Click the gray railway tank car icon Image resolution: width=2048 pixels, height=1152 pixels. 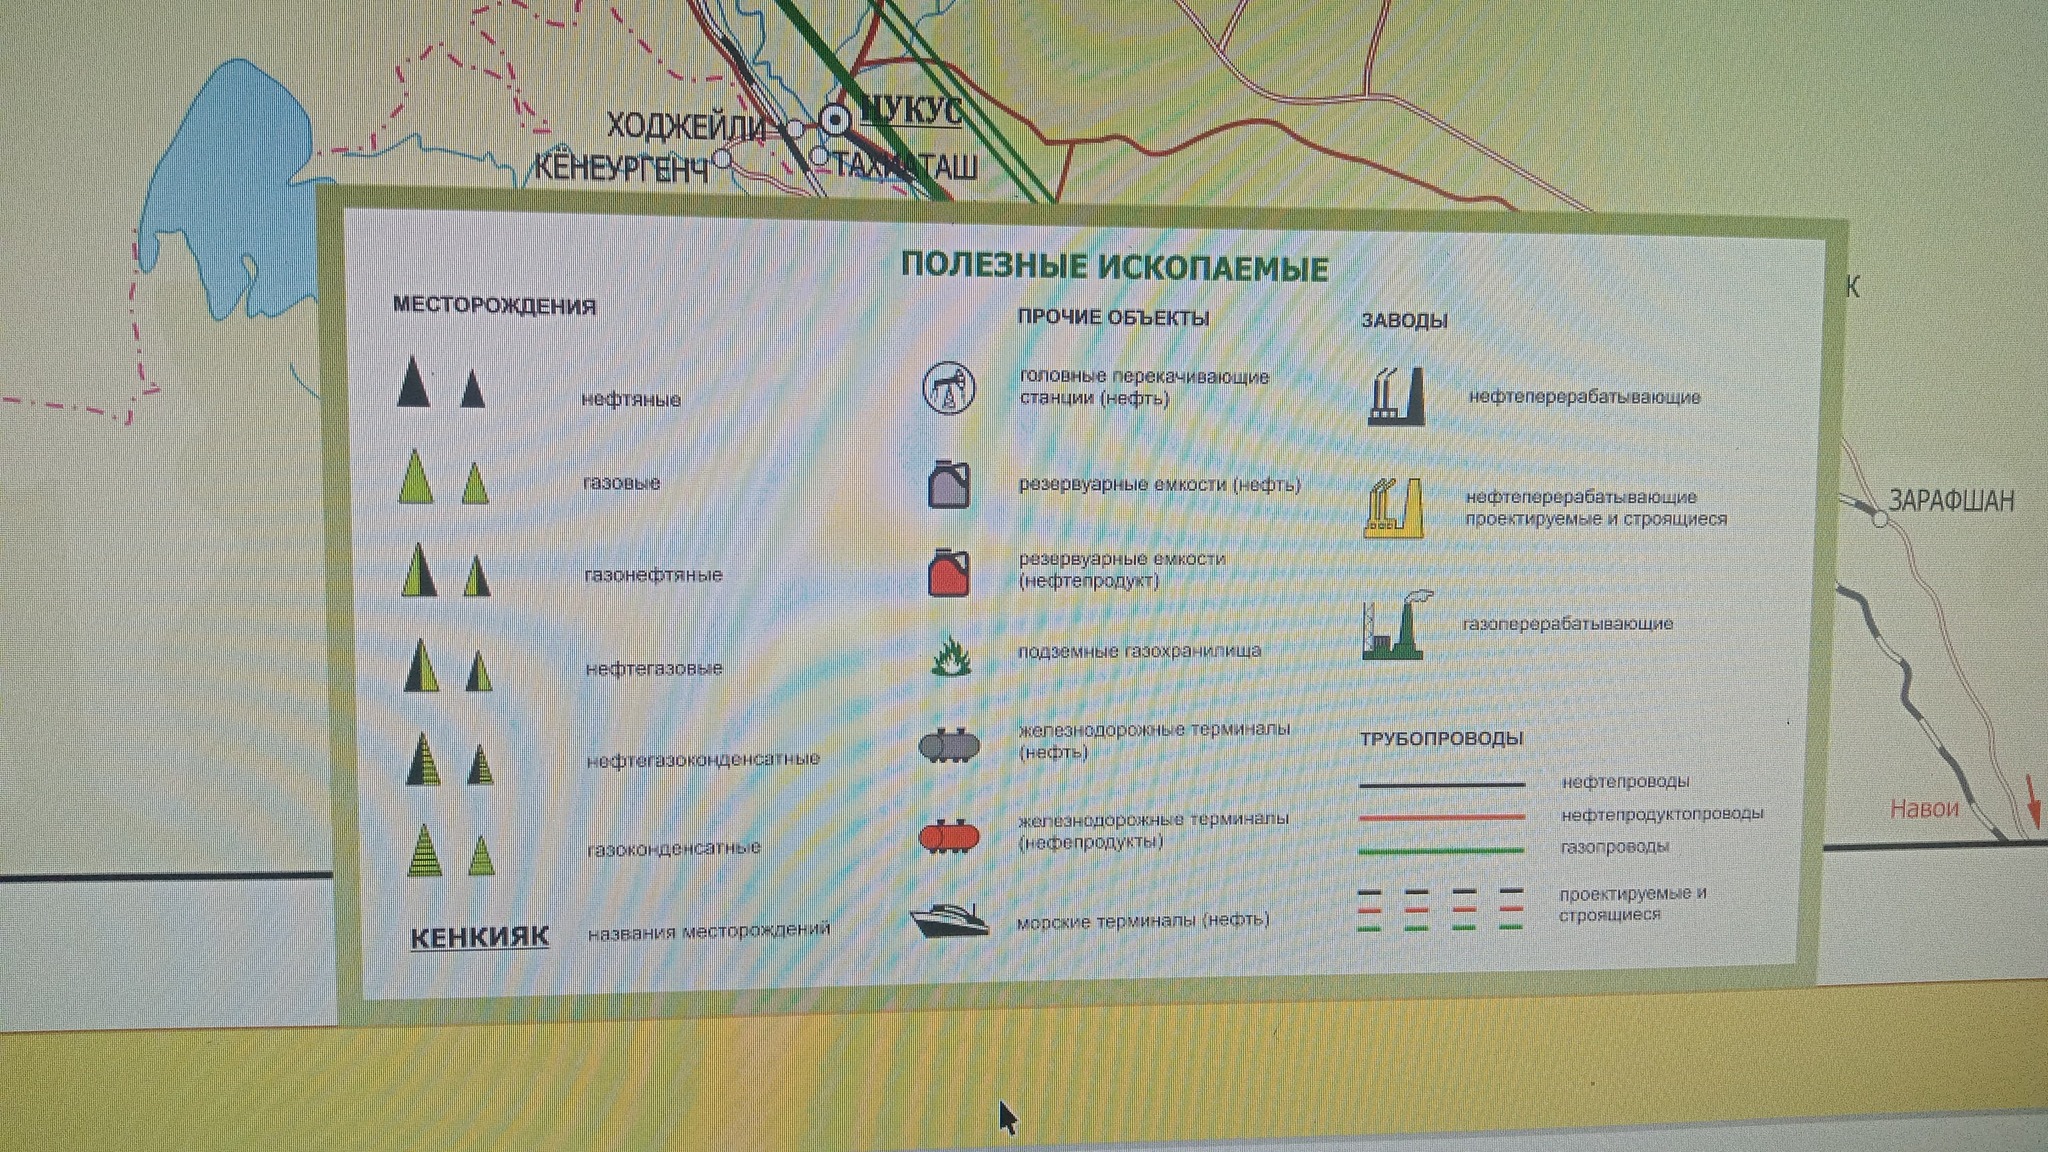(949, 745)
